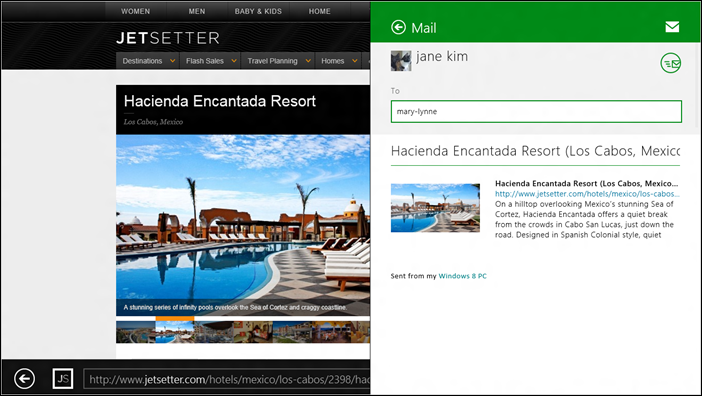This screenshot has width=702, height=396.
Task: Open the MEN menu
Action: (x=197, y=11)
